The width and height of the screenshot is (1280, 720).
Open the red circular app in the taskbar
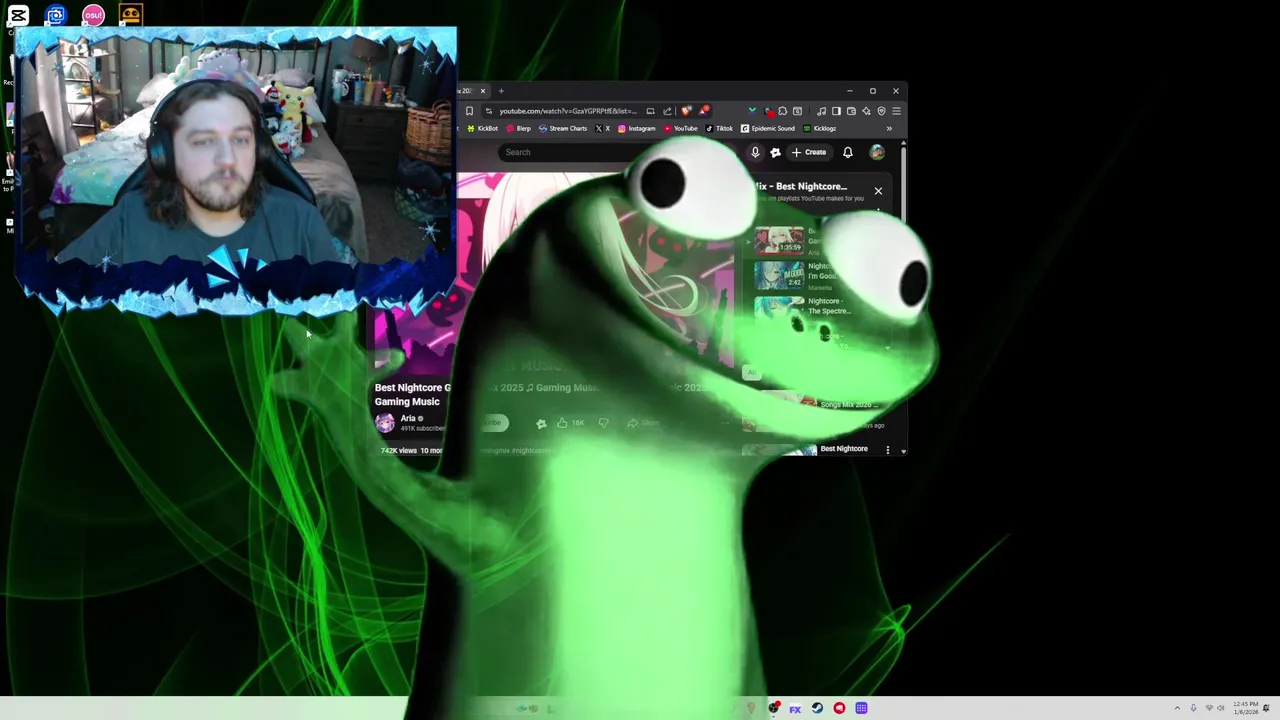[839, 708]
